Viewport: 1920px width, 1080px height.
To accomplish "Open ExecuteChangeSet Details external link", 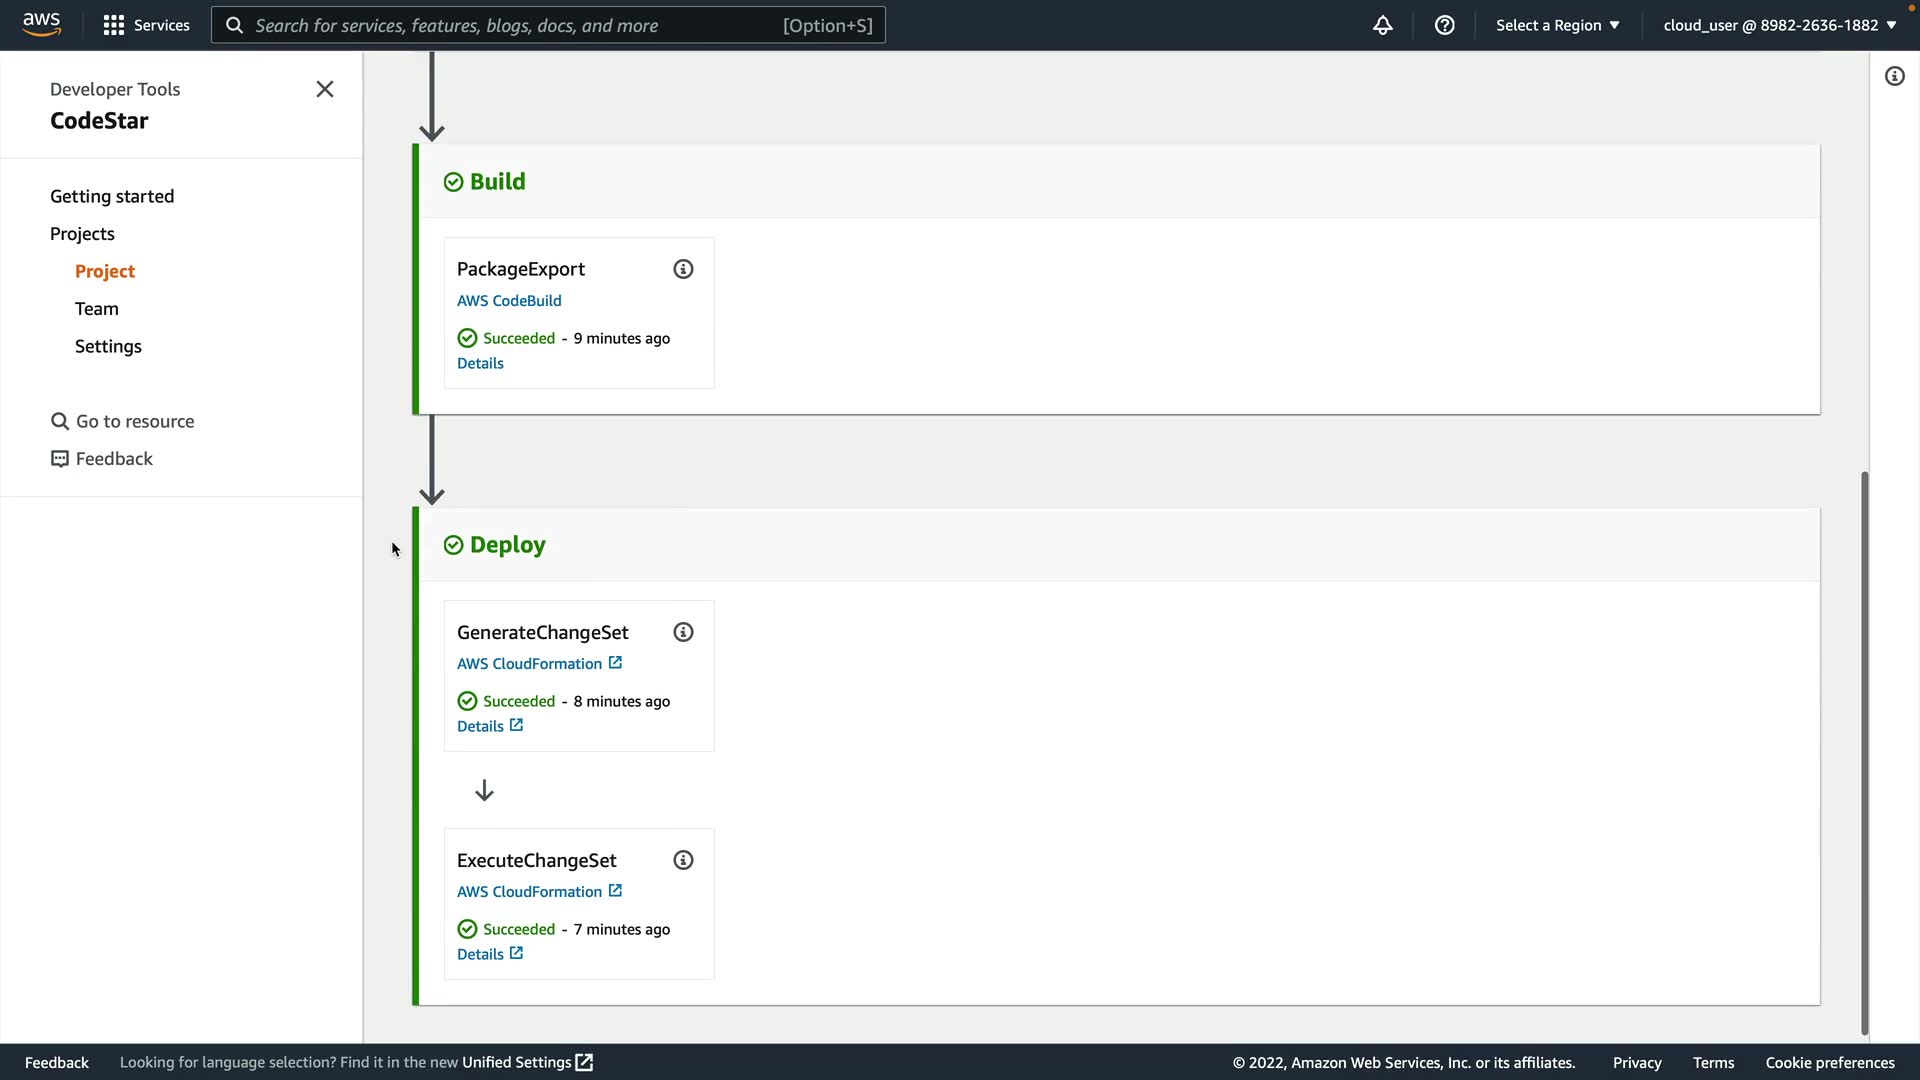I will coord(490,954).
